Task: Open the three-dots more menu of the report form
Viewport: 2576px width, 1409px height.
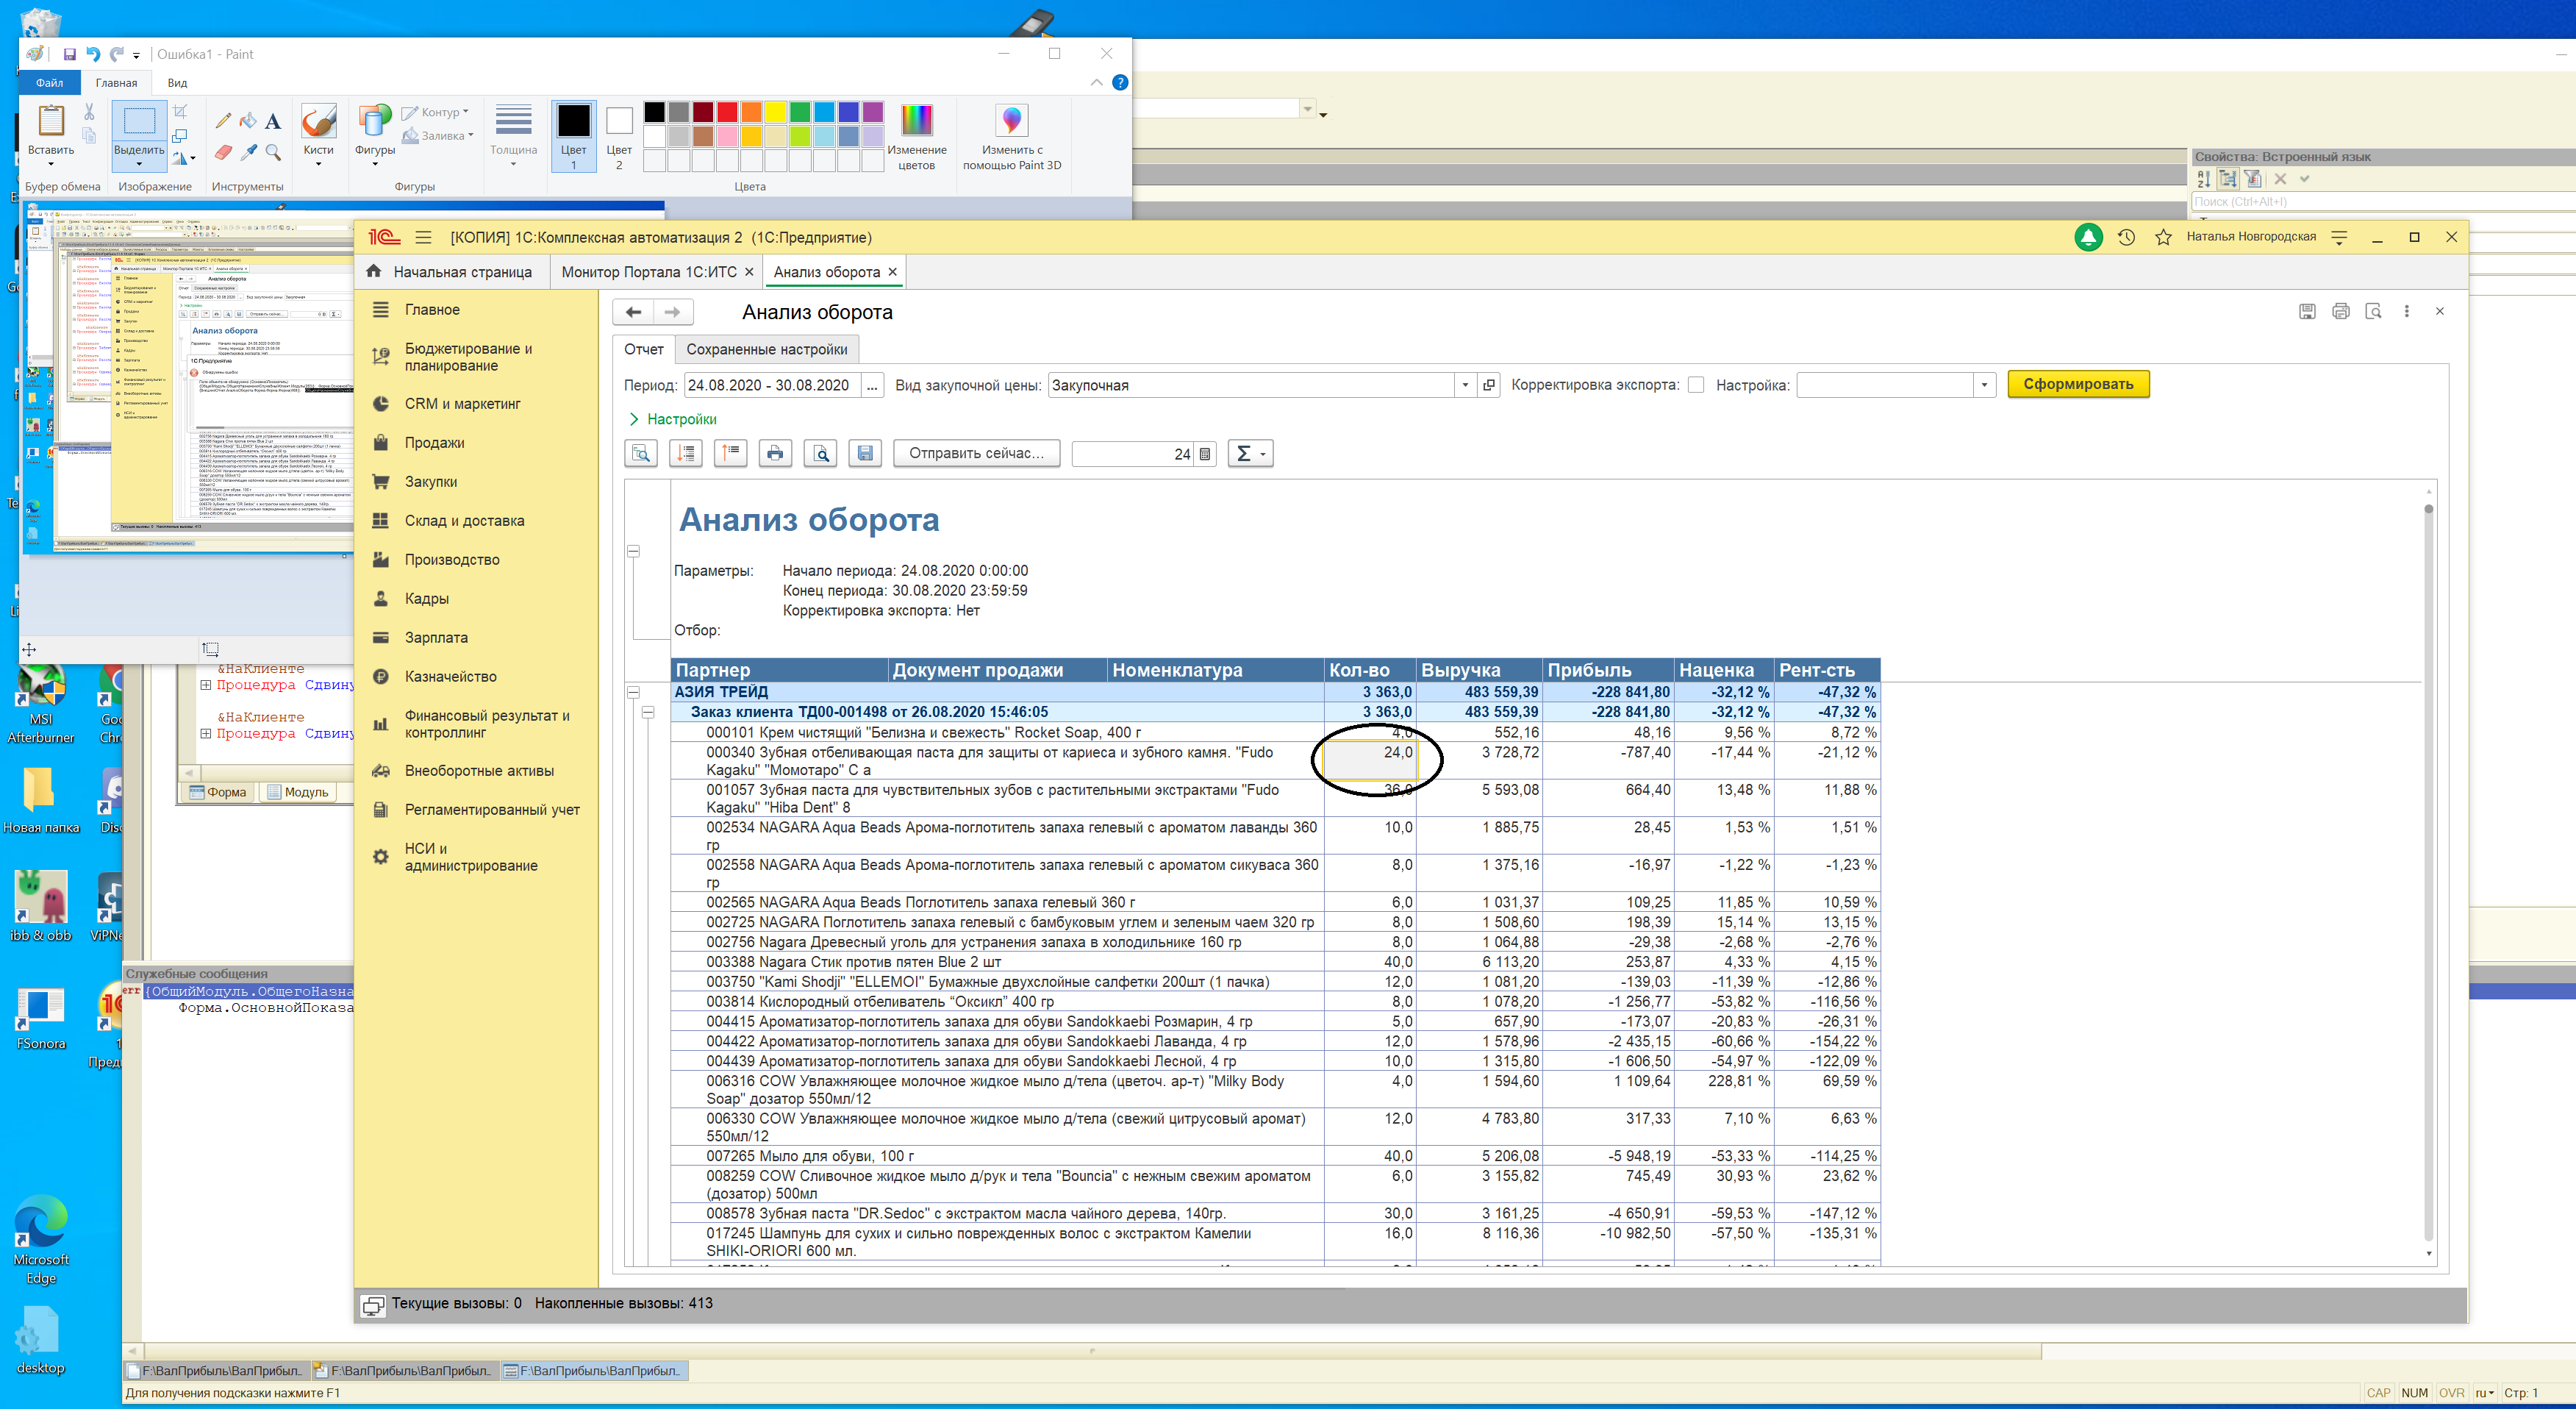Action: pos(2406,312)
